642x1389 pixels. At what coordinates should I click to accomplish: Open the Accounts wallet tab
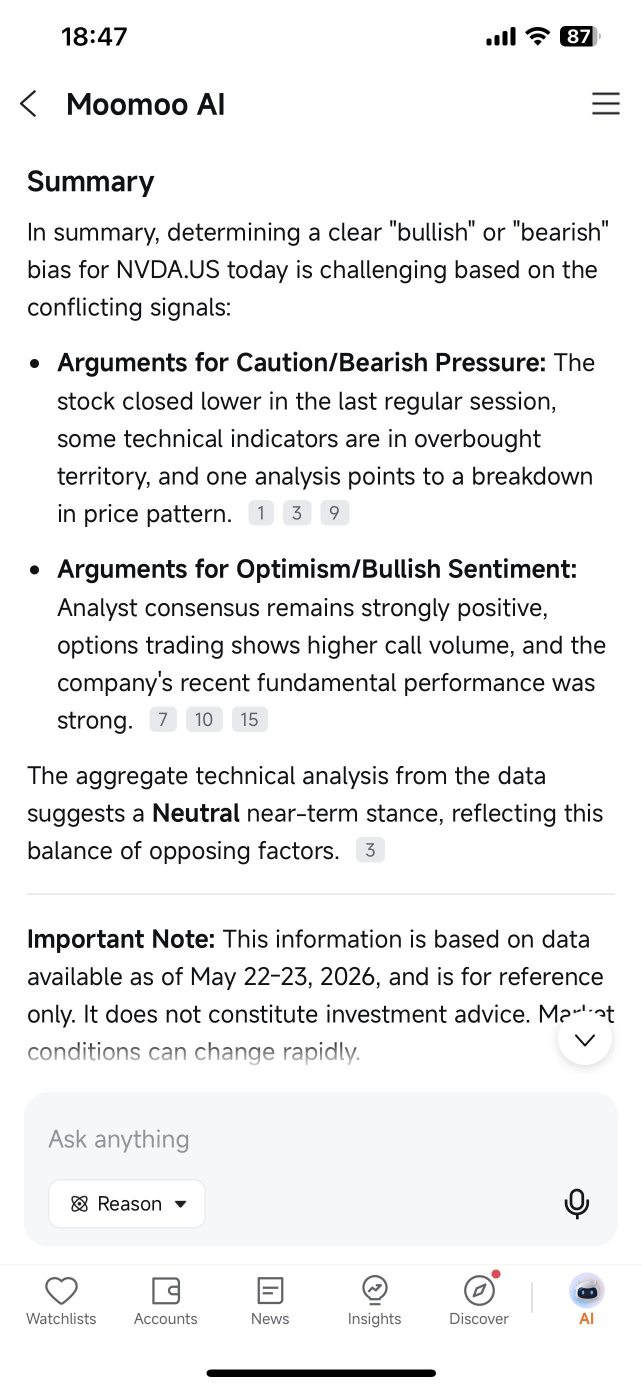point(166,1301)
